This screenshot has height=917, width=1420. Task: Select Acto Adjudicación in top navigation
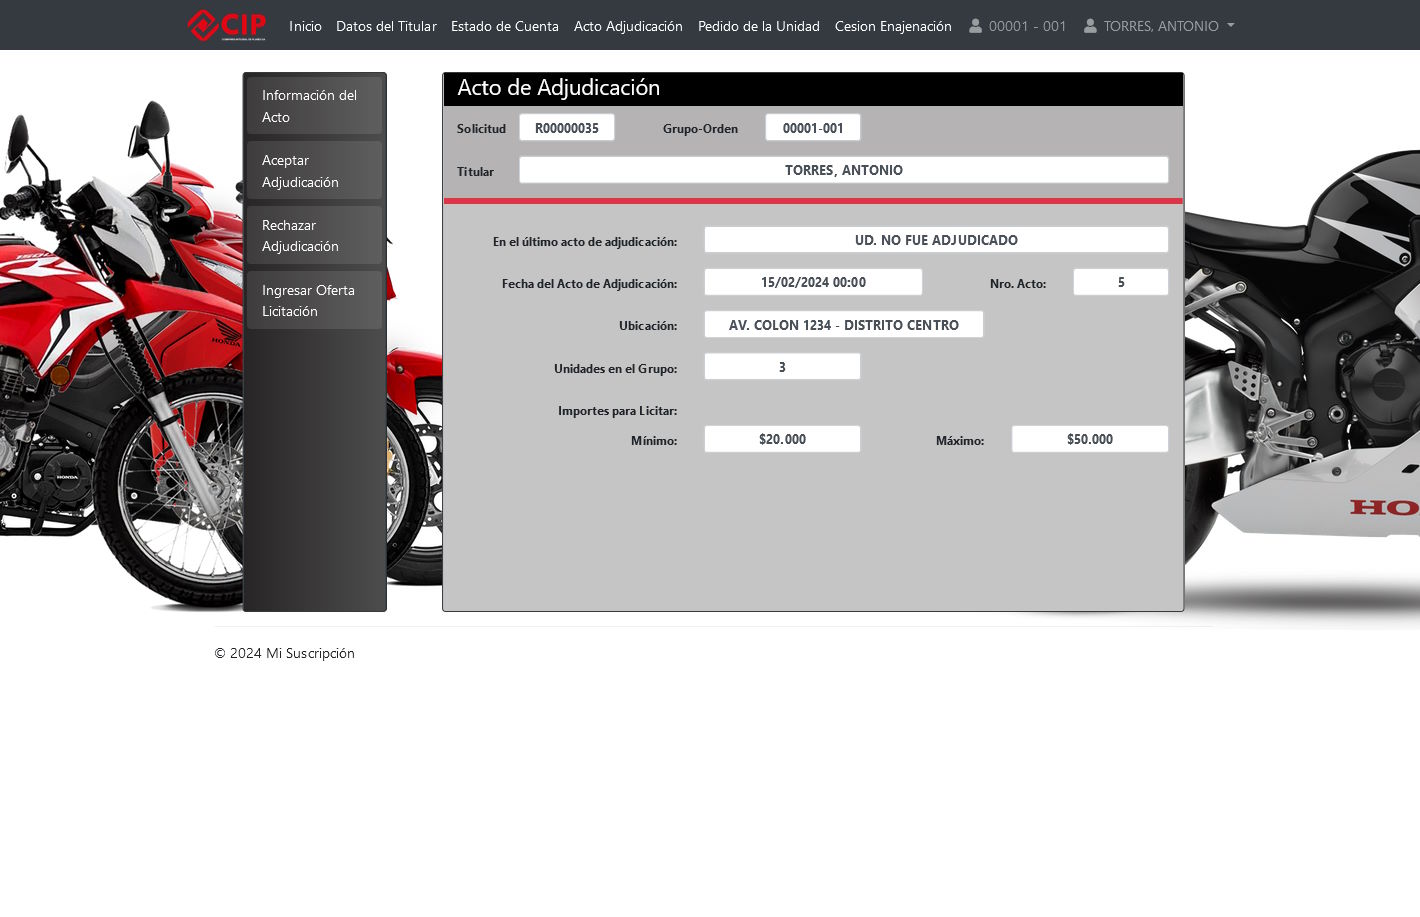(x=628, y=26)
